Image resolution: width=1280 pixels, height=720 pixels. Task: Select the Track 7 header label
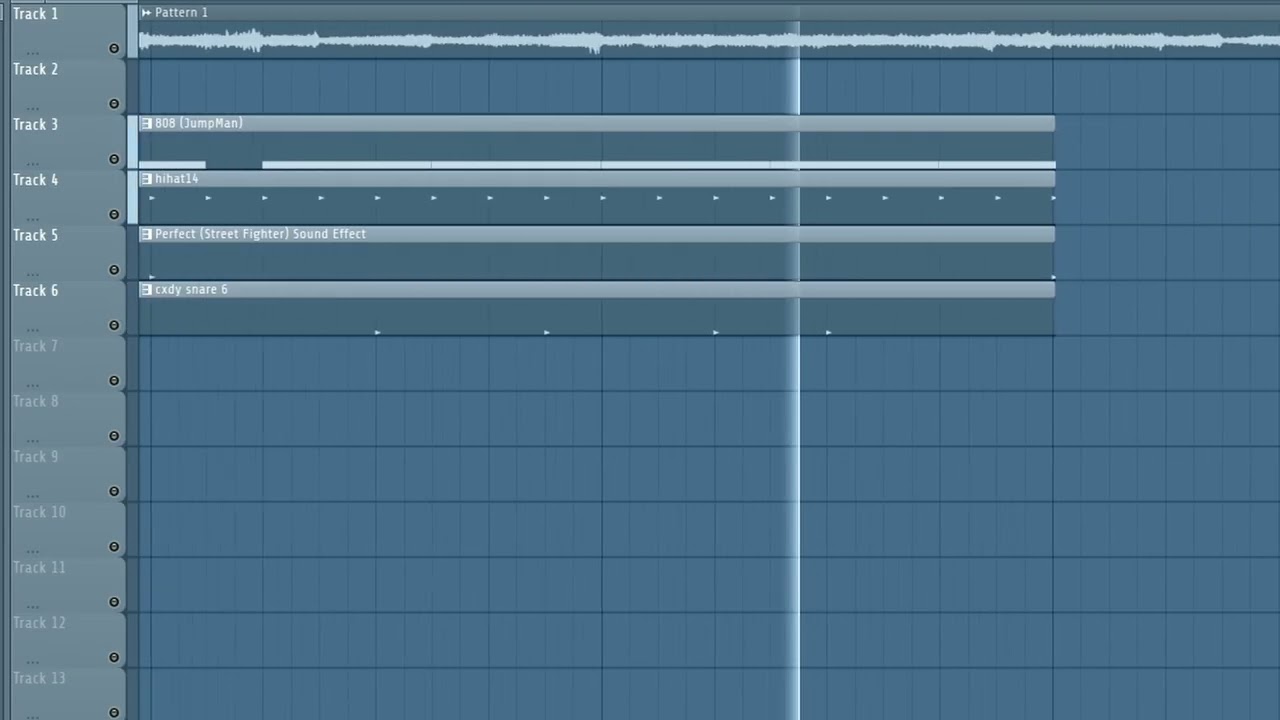pyautogui.click(x=35, y=346)
